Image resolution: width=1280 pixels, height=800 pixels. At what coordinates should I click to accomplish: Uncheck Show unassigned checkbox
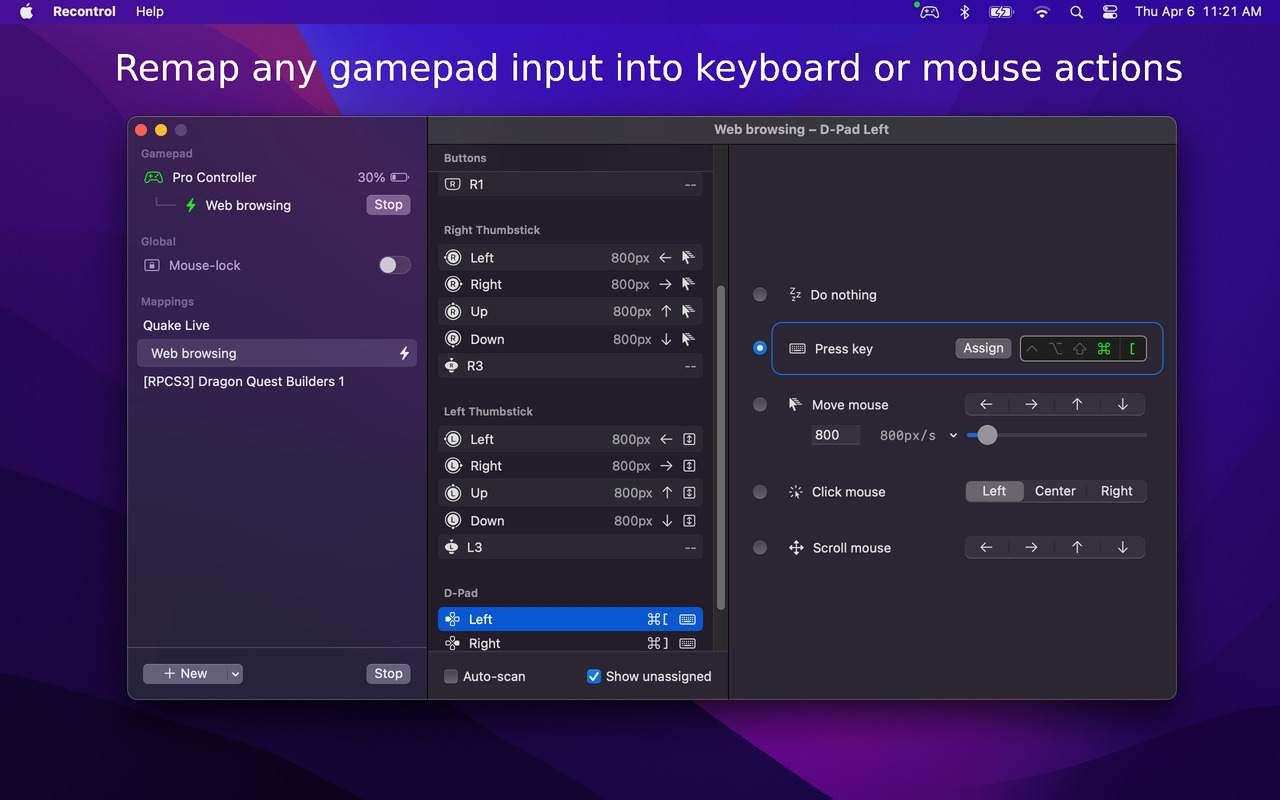594,676
